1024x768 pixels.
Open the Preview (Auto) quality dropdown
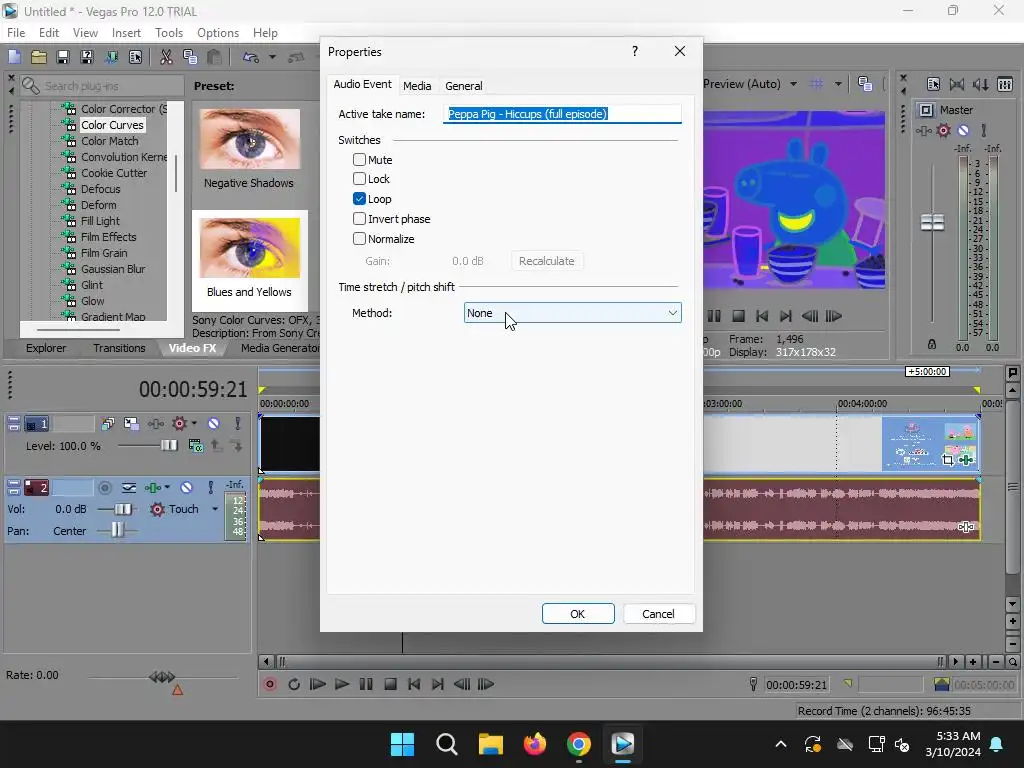click(x=793, y=84)
